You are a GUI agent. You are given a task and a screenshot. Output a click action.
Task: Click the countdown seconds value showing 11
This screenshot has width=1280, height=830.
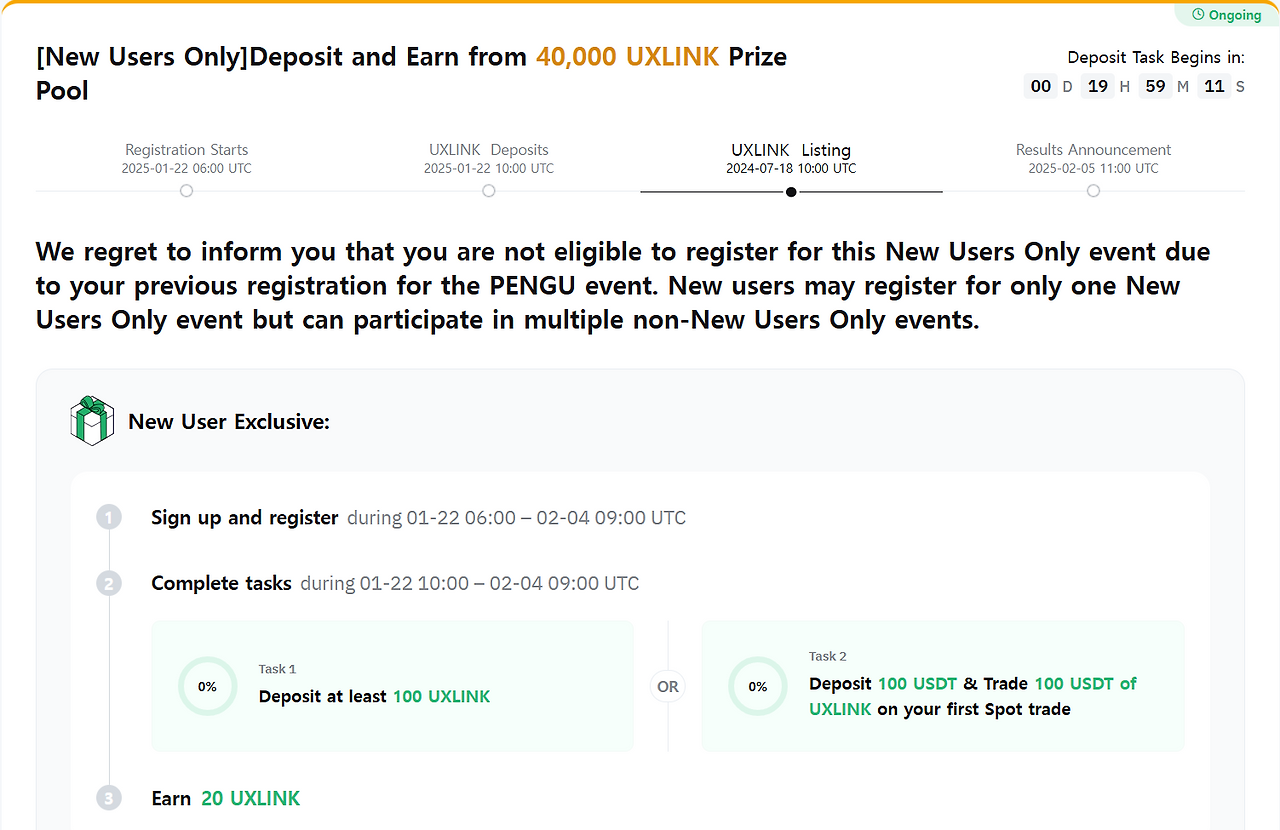[x=1214, y=86]
